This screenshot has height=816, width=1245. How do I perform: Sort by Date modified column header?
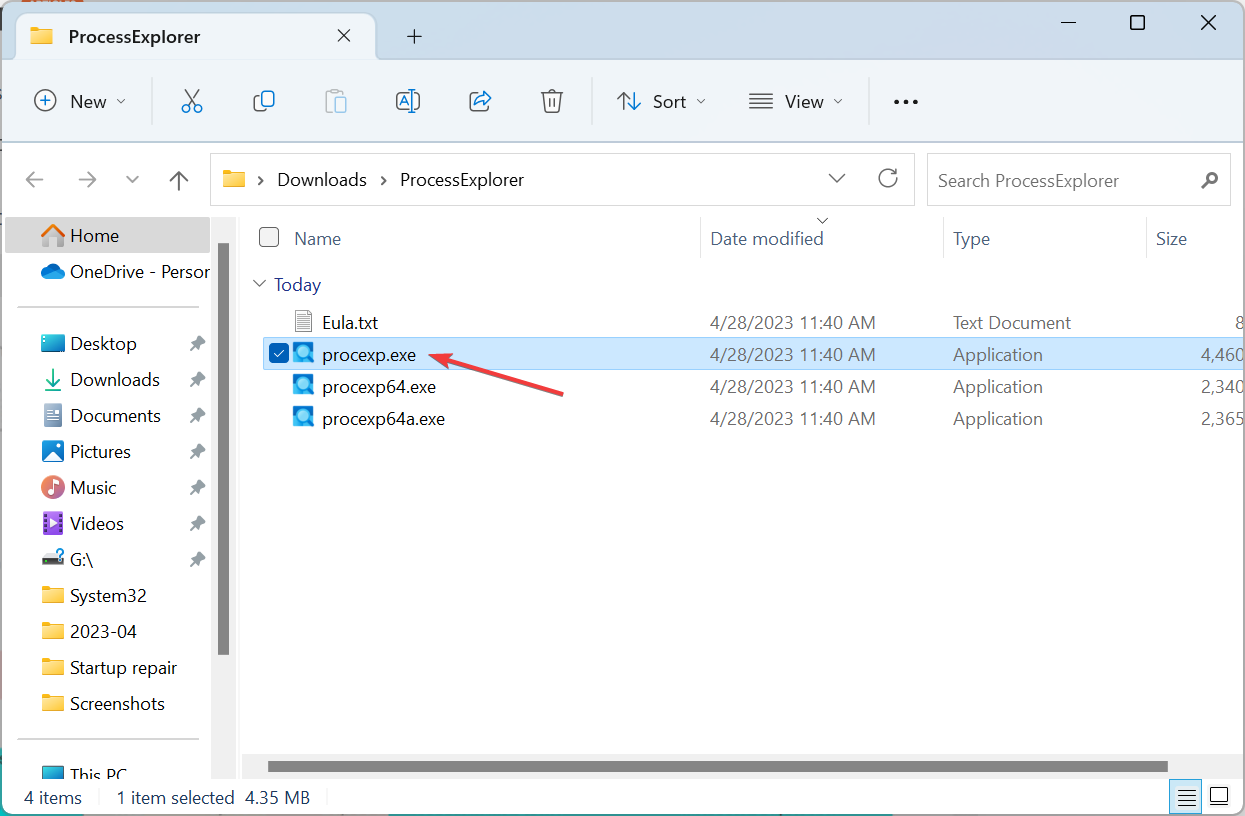click(x=767, y=238)
